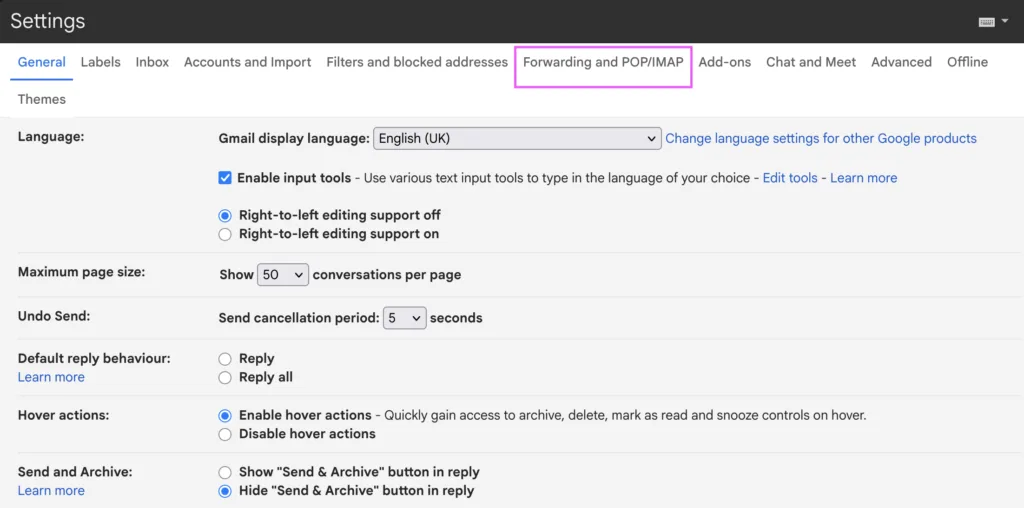Go to the Offline tab
This screenshot has width=1024, height=508.
point(967,62)
